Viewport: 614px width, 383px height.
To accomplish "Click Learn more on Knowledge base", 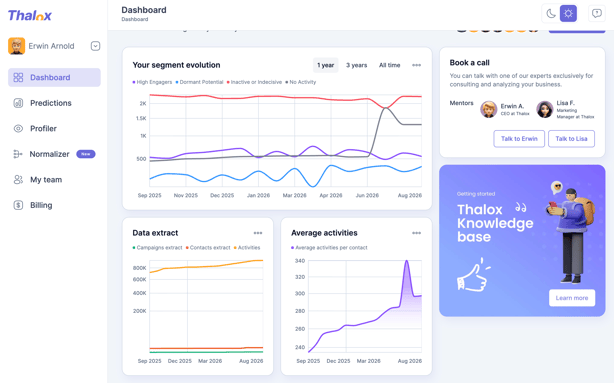I will (x=572, y=298).
